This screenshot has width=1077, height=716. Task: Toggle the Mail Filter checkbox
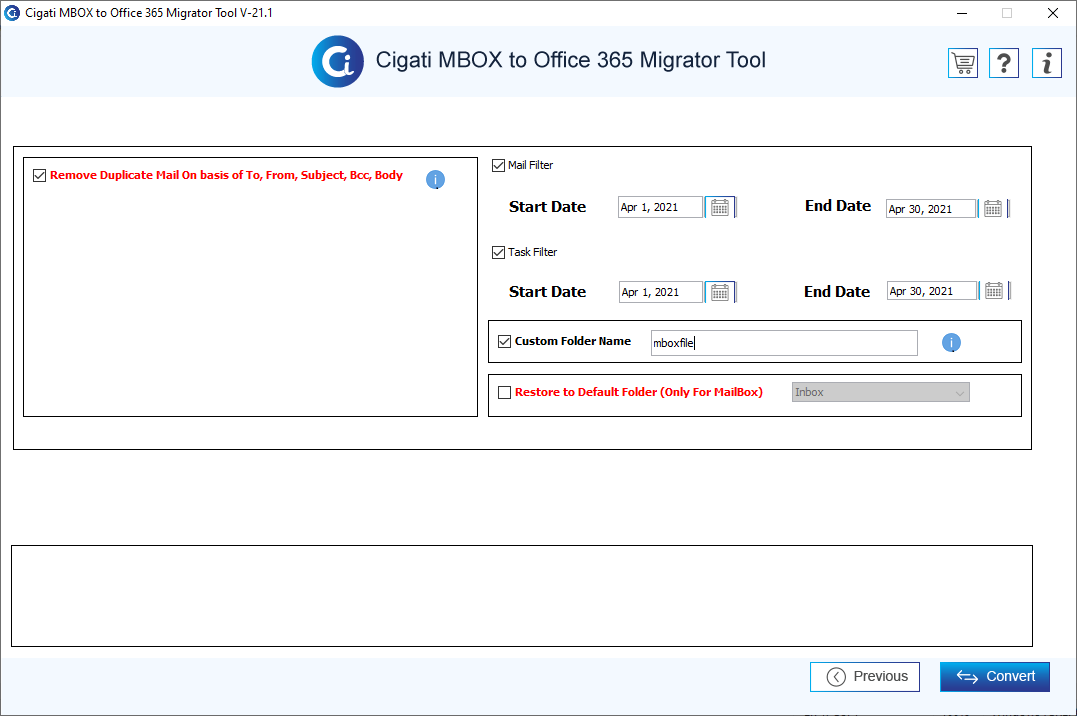tap(499, 166)
